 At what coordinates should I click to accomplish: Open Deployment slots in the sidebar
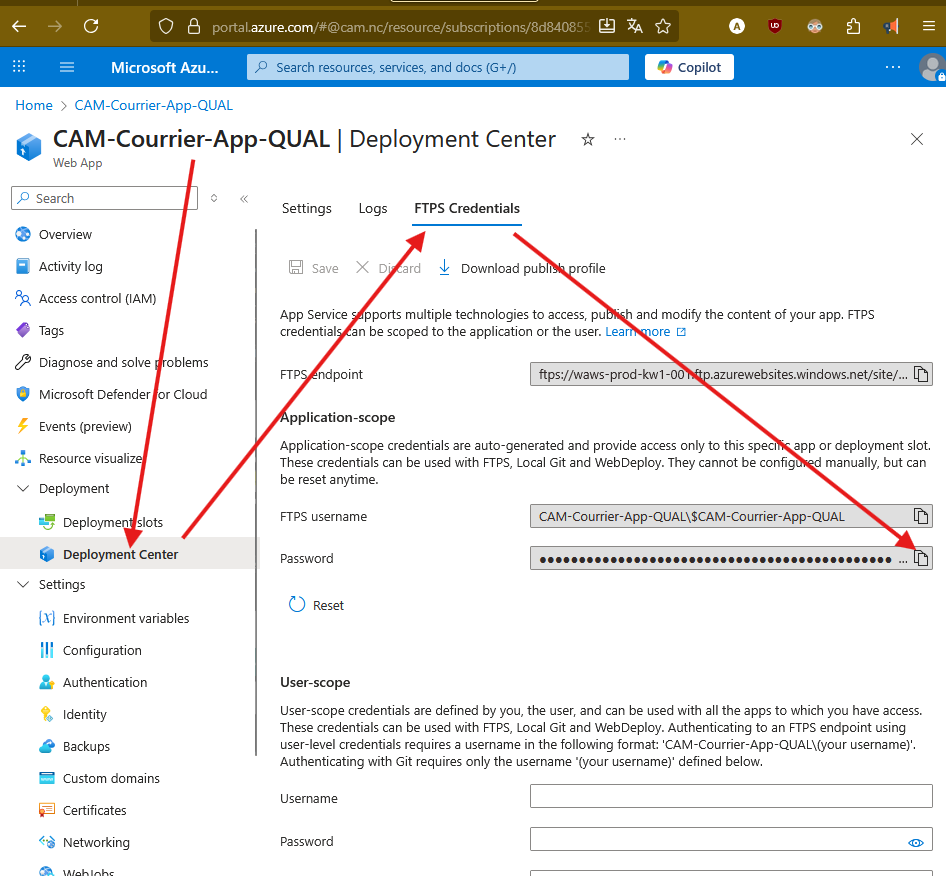112,522
